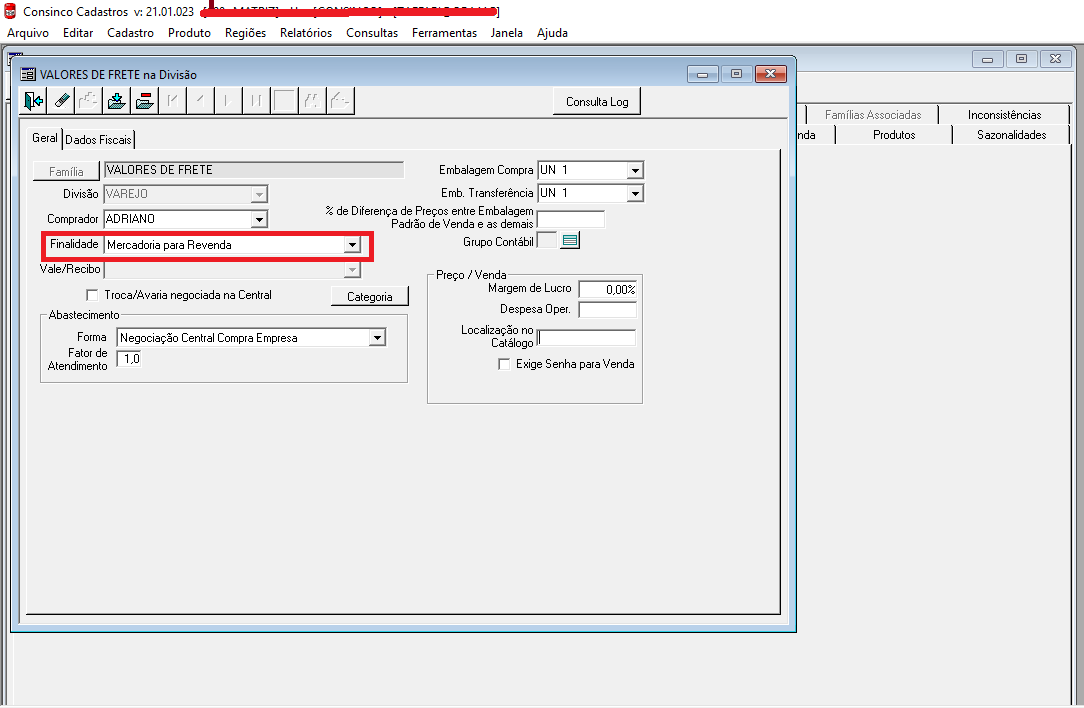This screenshot has width=1084, height=708.
Task: Expand the Emb. Transferência dropdown
Action: 635,194
